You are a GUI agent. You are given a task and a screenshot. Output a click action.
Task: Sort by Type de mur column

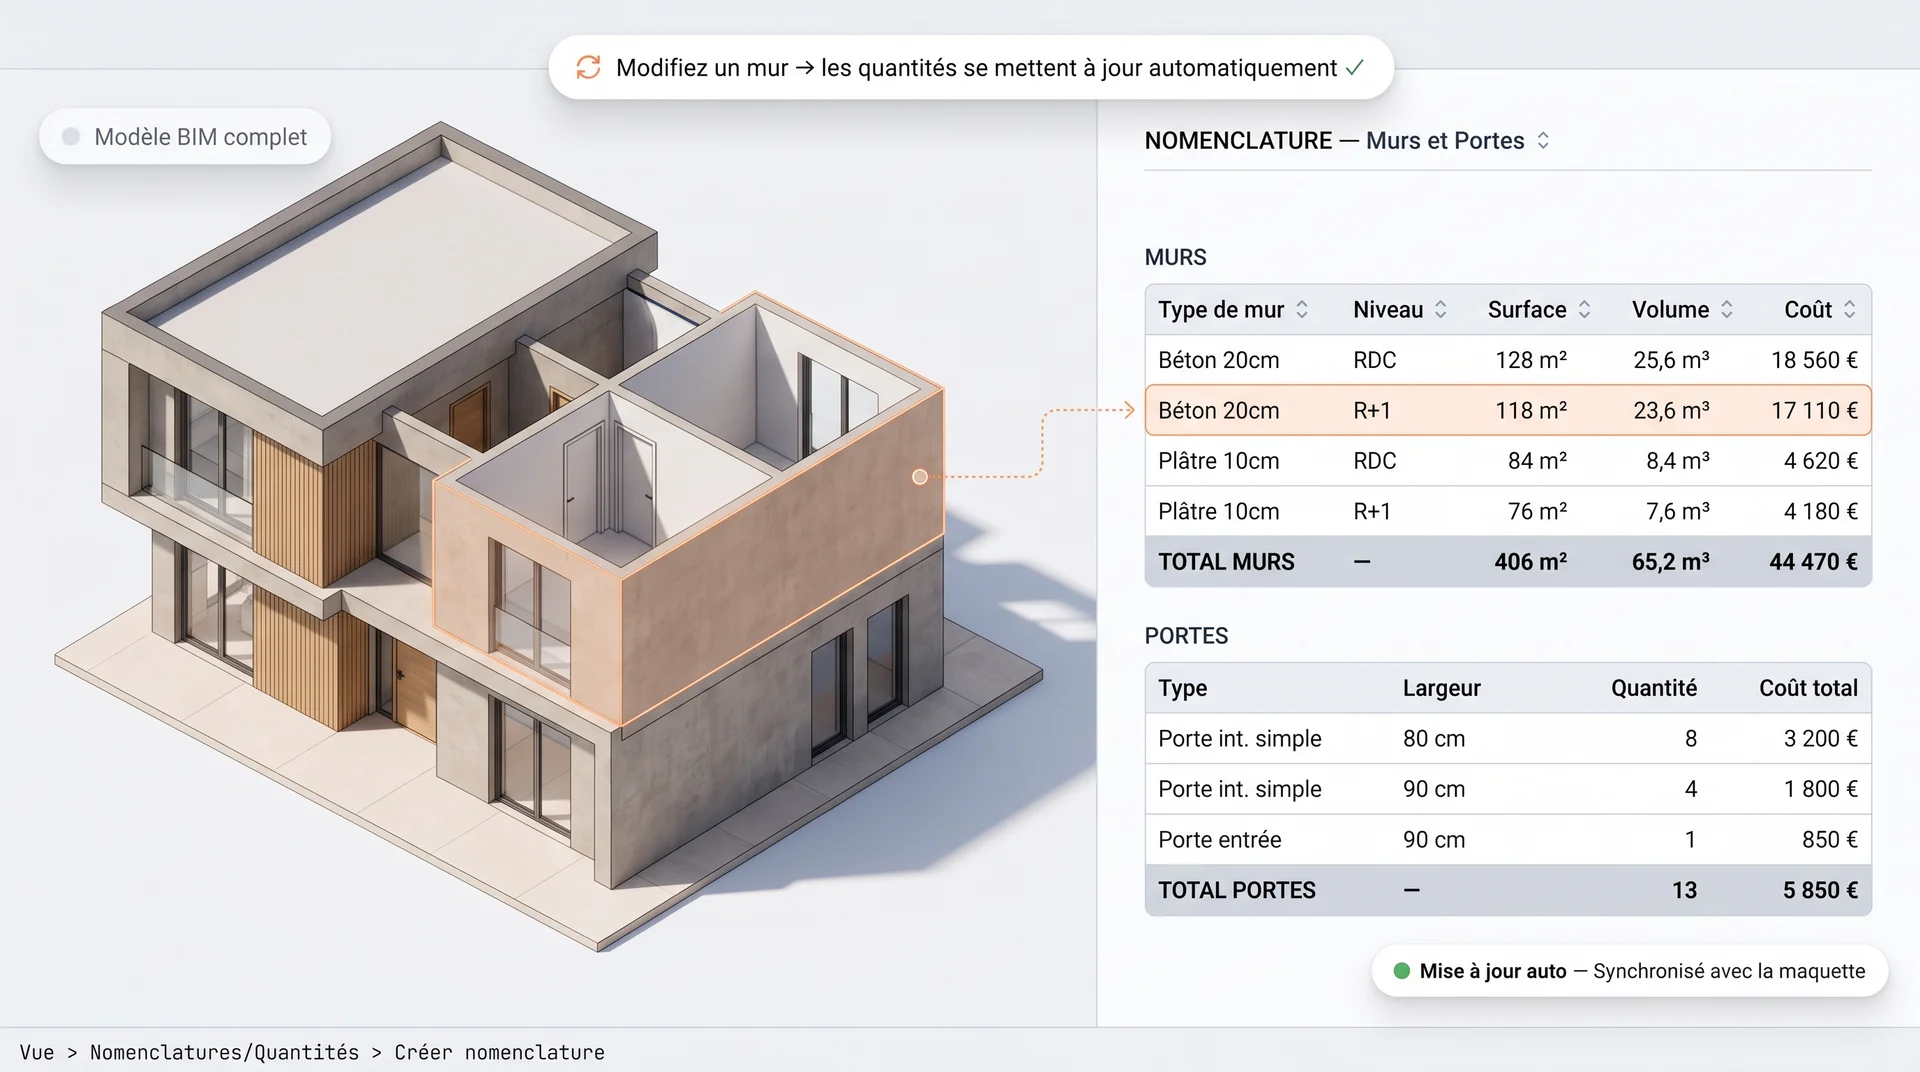click(1302, 310)
